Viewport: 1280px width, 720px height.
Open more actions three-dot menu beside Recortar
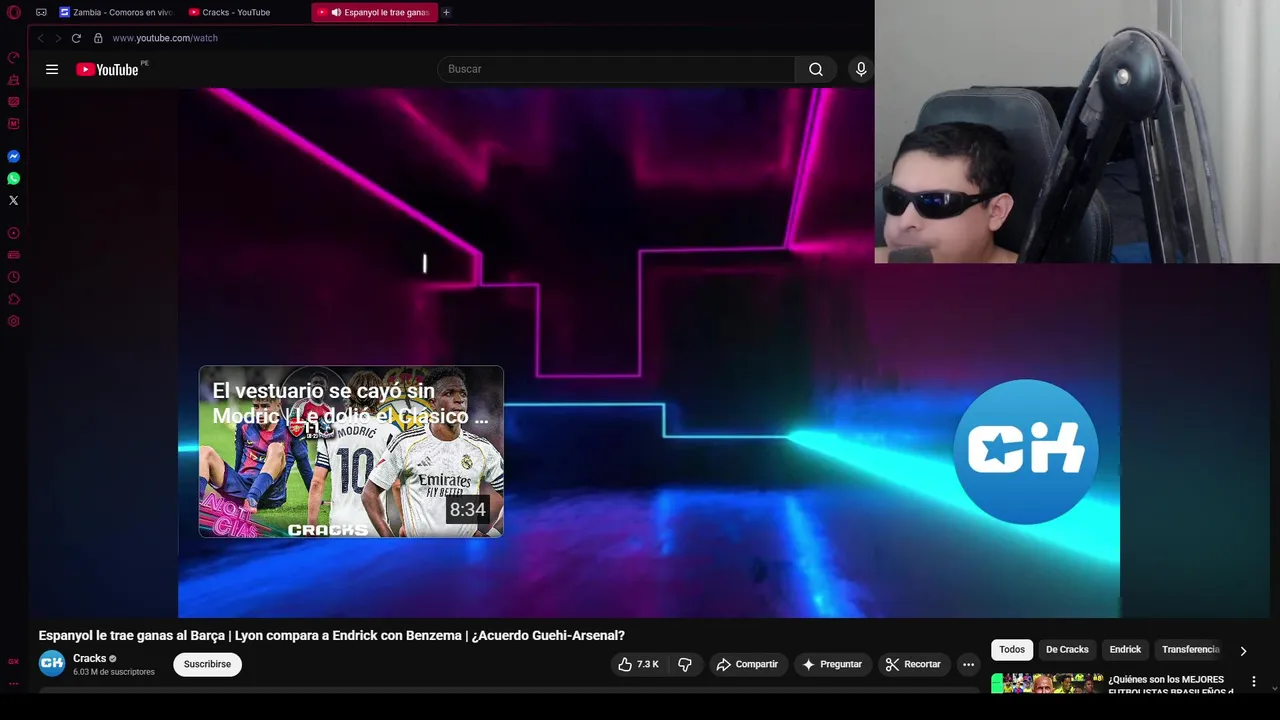pos(968,664)
